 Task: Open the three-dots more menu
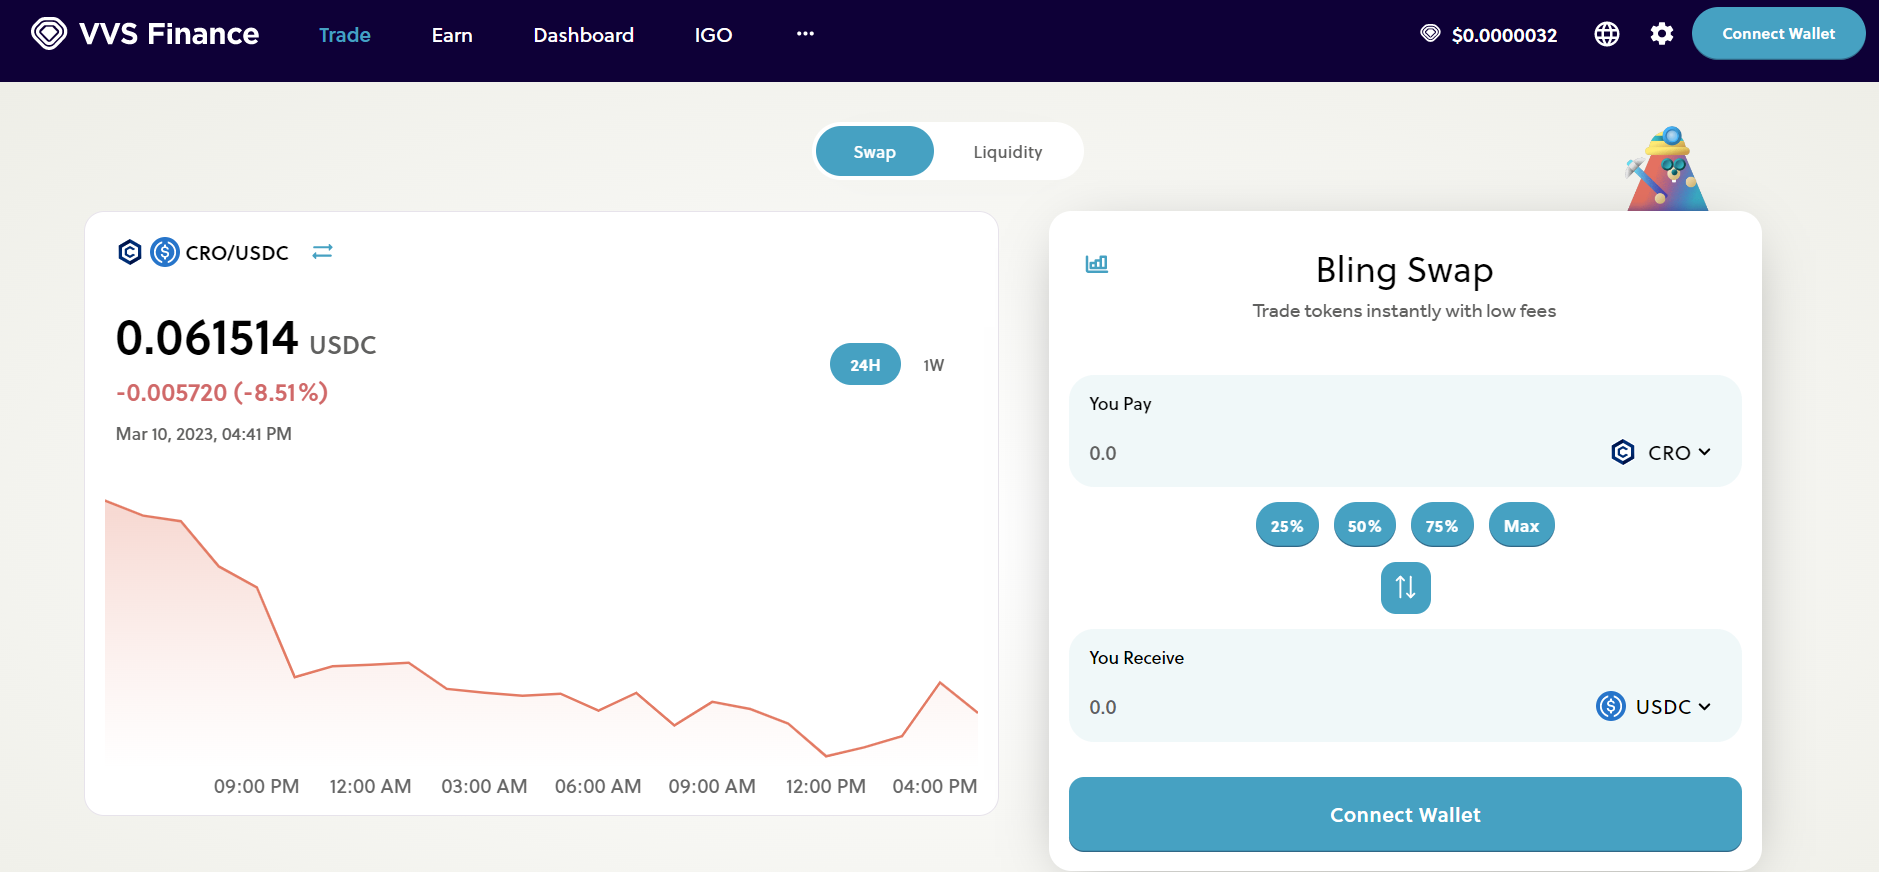(x=805, y=34)
